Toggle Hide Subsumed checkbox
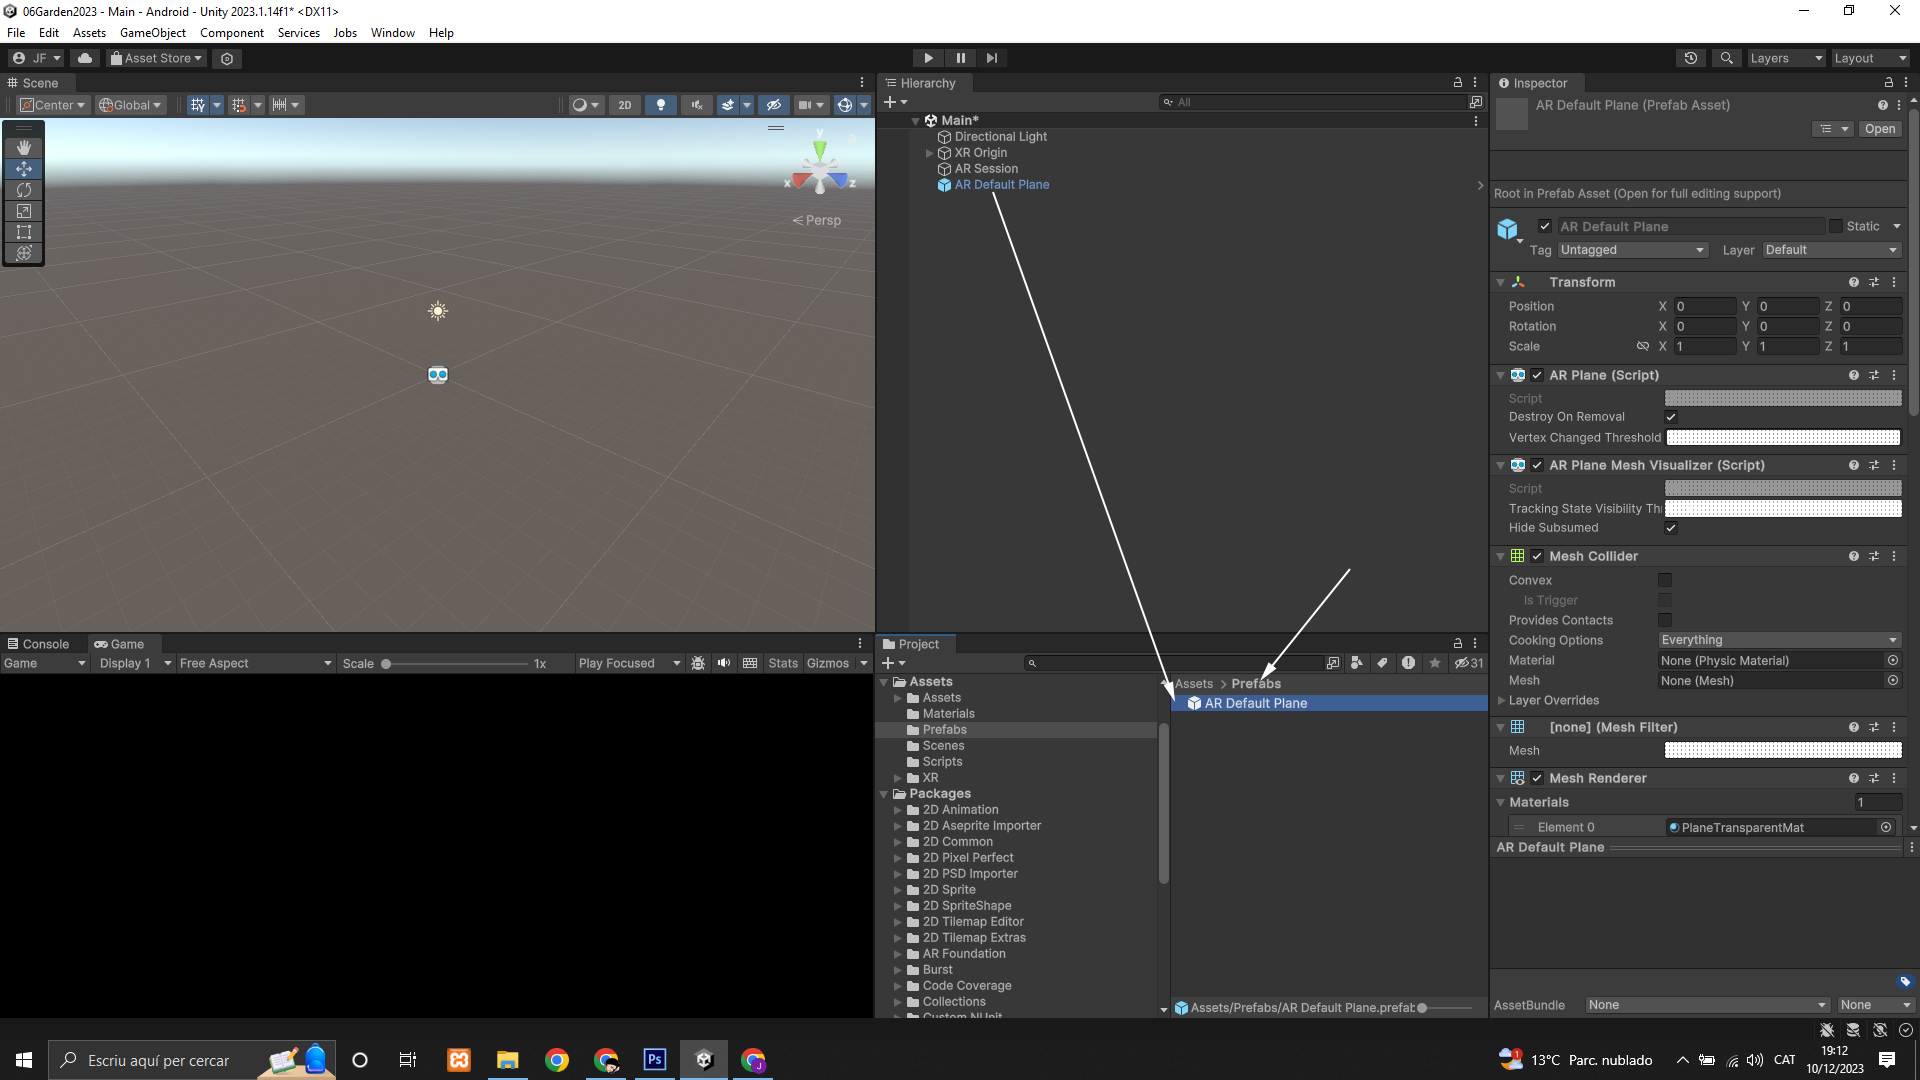Image resolution: width=1920 pixels, height=1080 pixels. point(1670,528)
